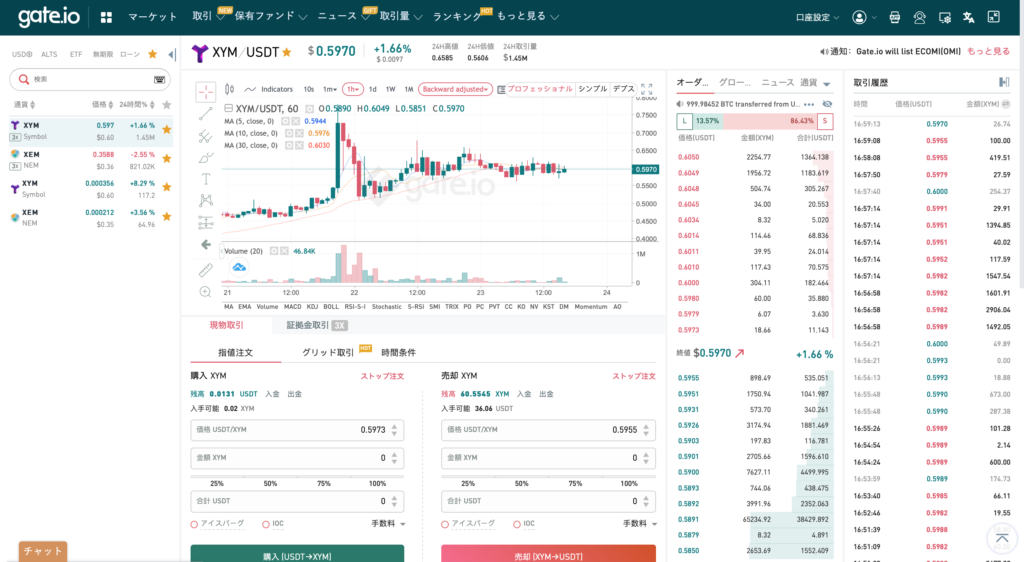The height and width of the screenshot is (562, 1024).
Task: Click the green 購入 USDT→XYM buy button
Action: pos(297,554)
